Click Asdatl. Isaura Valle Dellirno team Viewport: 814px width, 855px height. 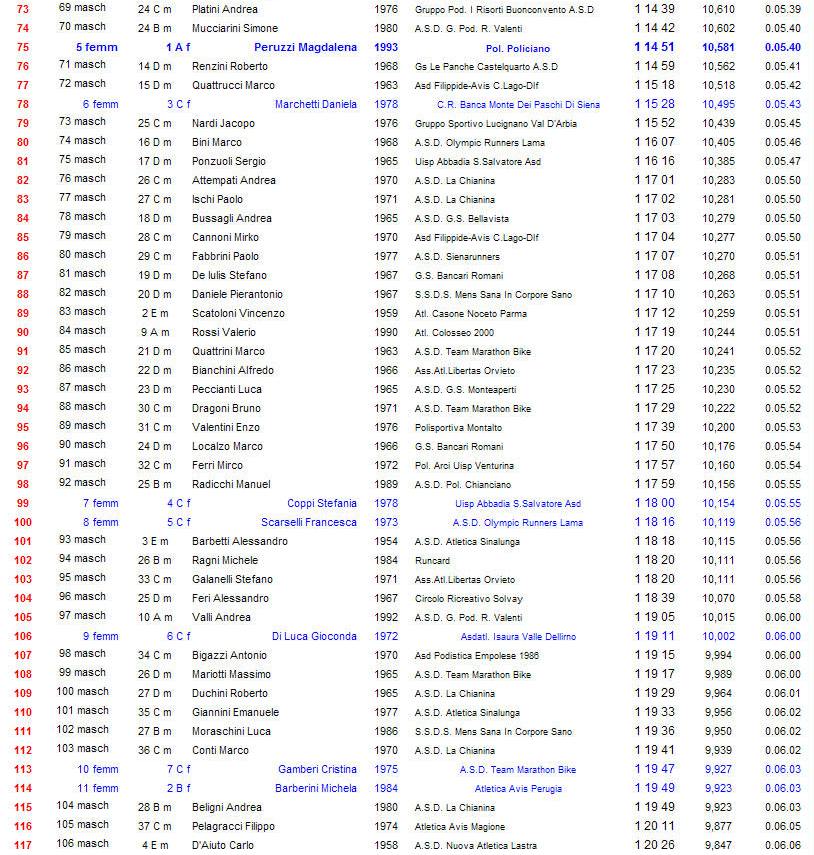pyautogui.click(x=518, y=636)
